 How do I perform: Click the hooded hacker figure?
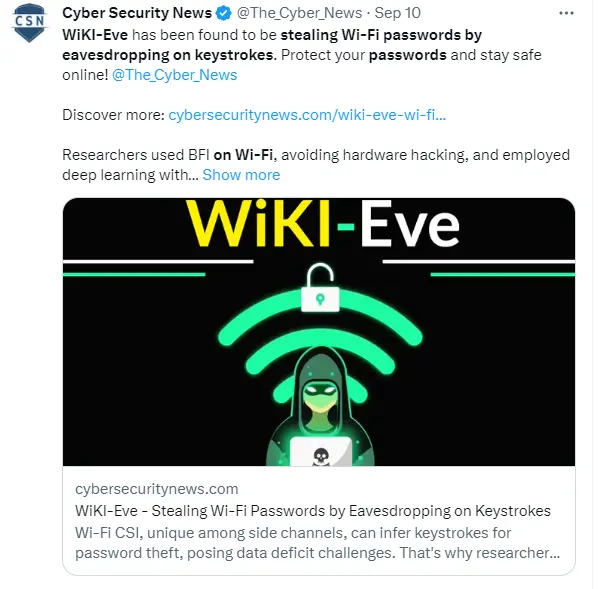[320, 407]
